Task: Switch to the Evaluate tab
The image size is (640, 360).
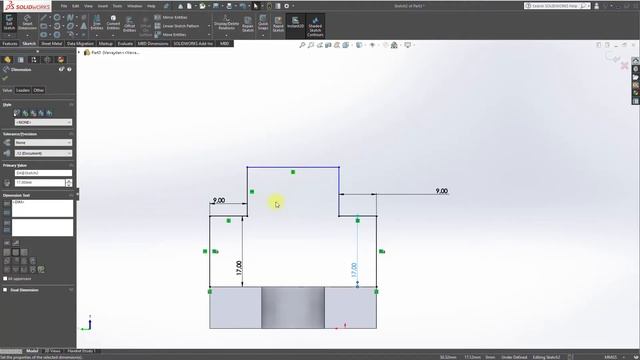Action: (125, 43)
